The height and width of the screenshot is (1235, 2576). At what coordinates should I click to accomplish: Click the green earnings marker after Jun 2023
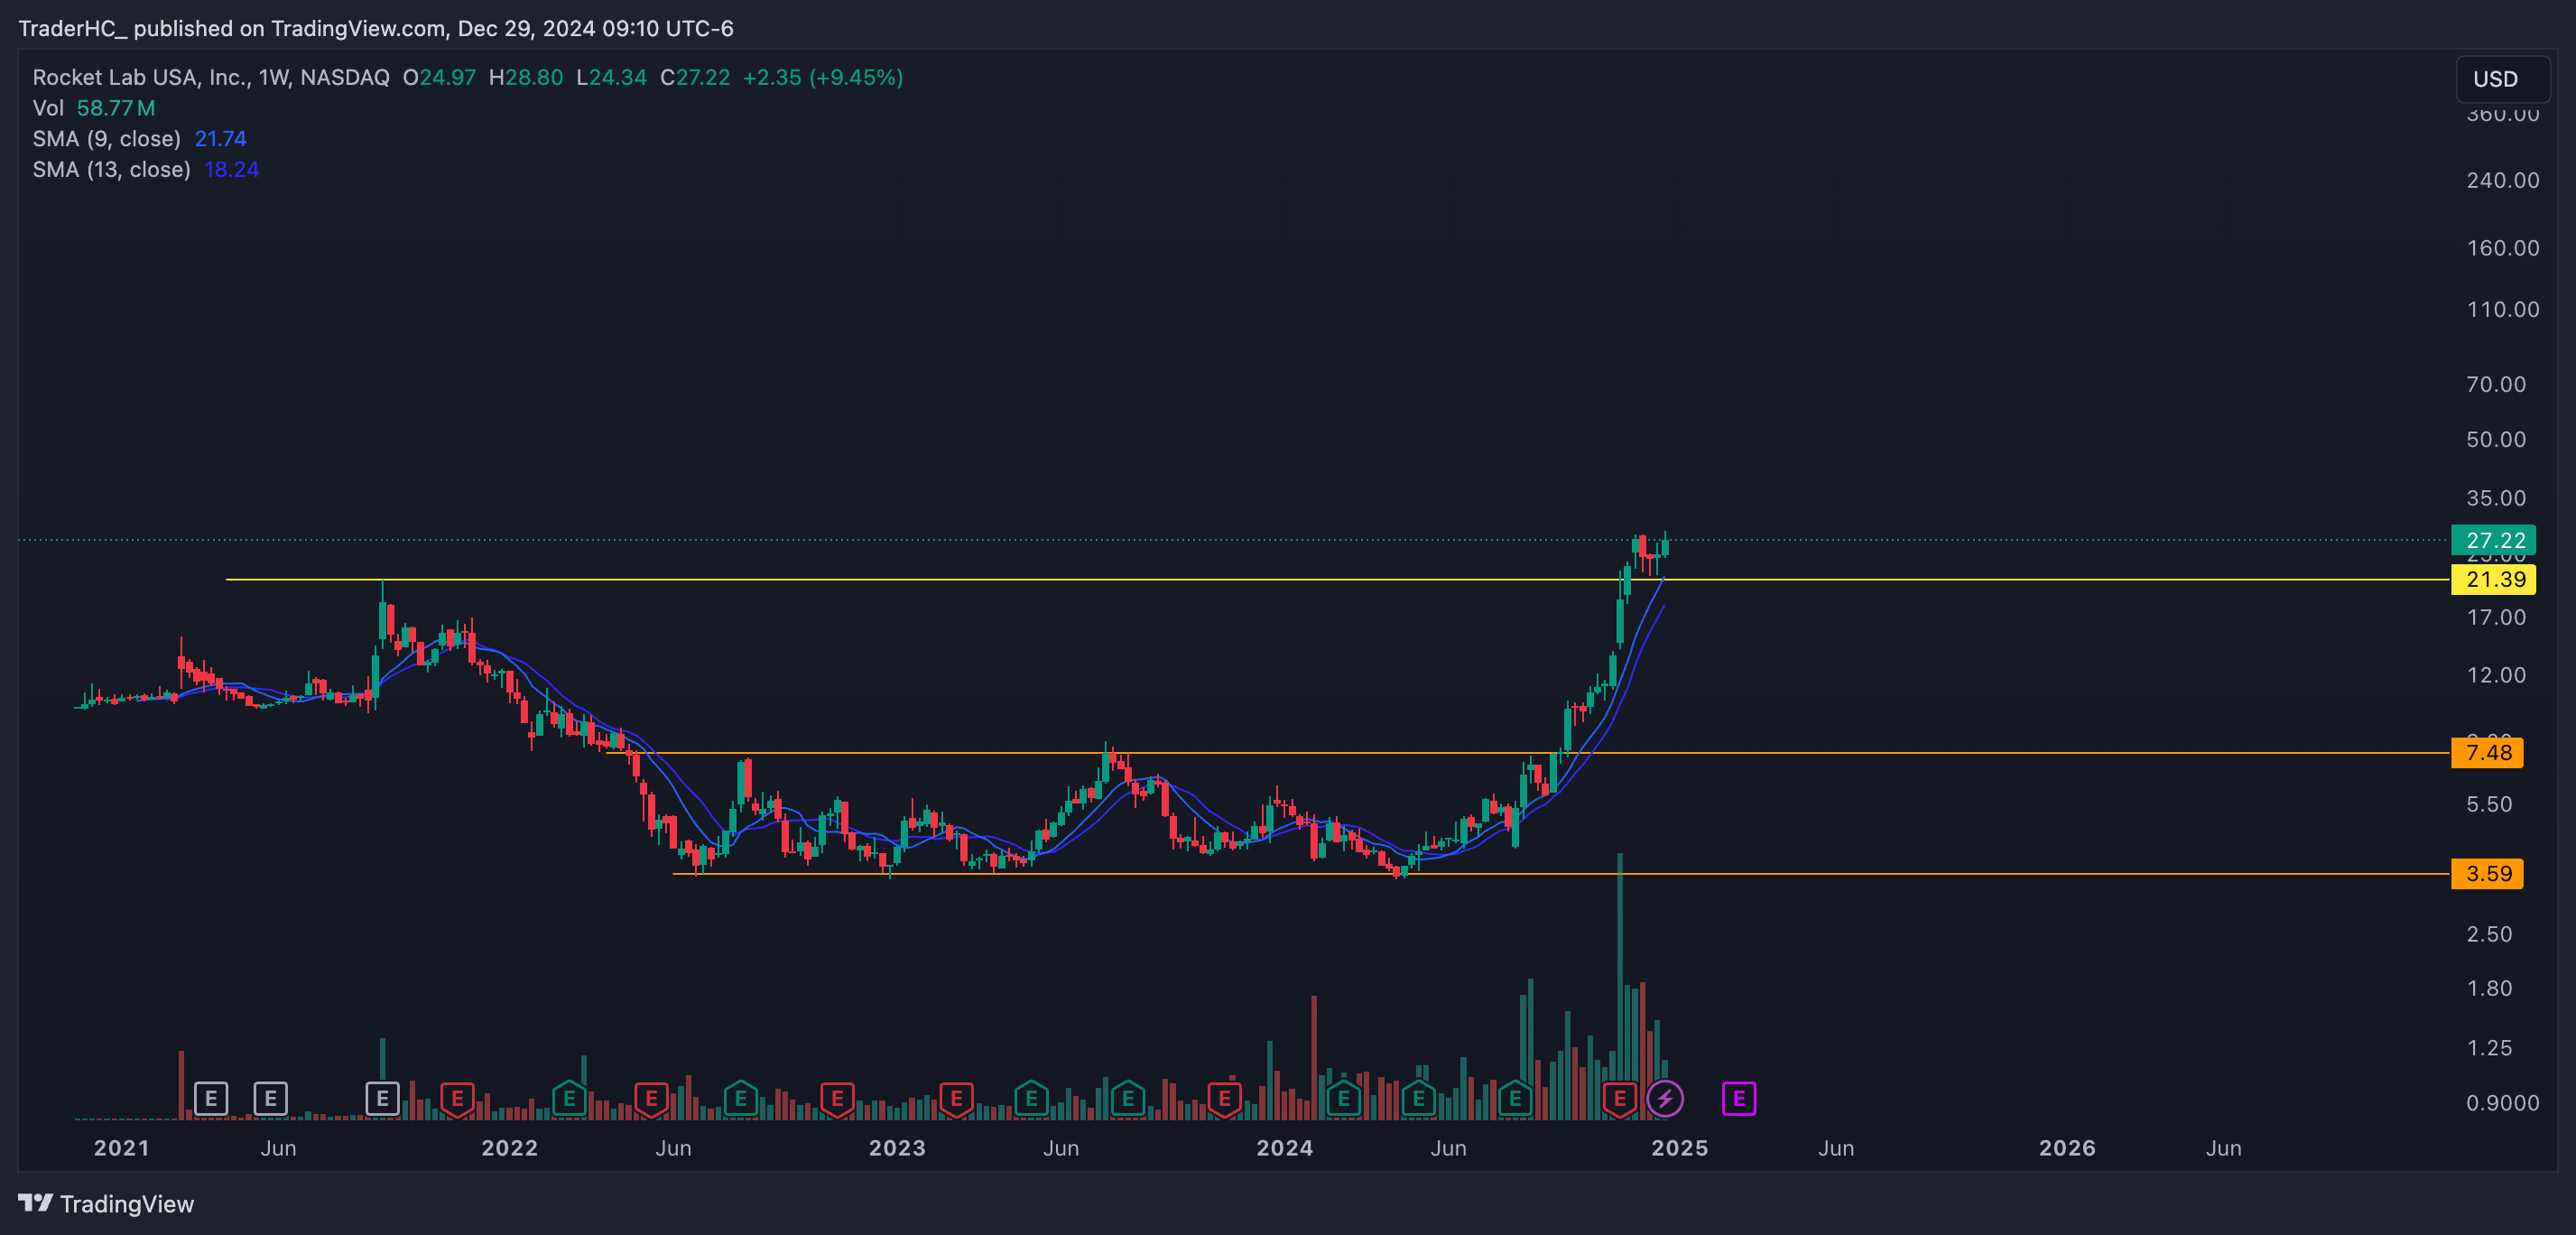tap(1128, 1099)
